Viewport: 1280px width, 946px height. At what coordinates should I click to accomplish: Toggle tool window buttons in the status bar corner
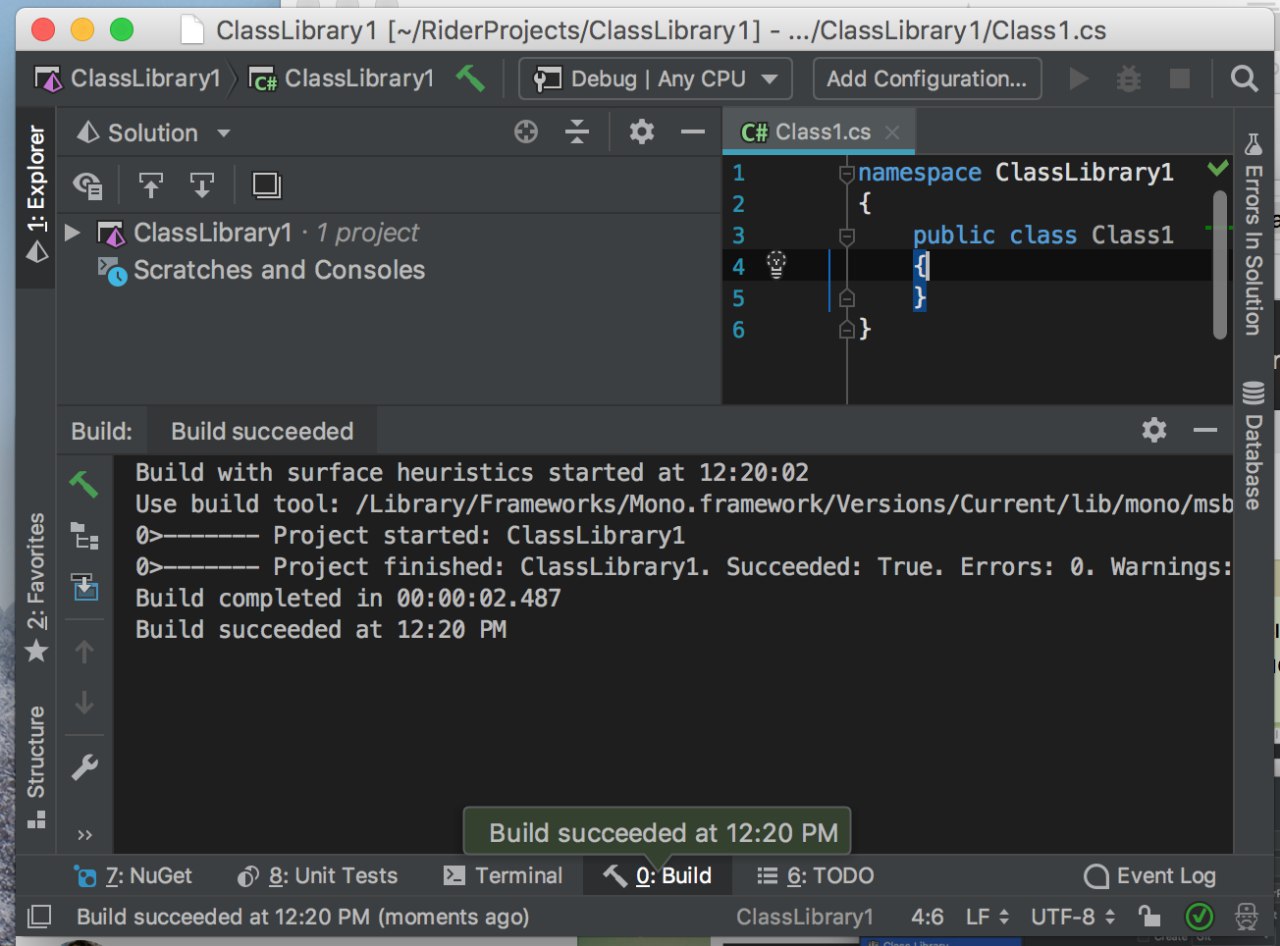(x=39, y=916)
